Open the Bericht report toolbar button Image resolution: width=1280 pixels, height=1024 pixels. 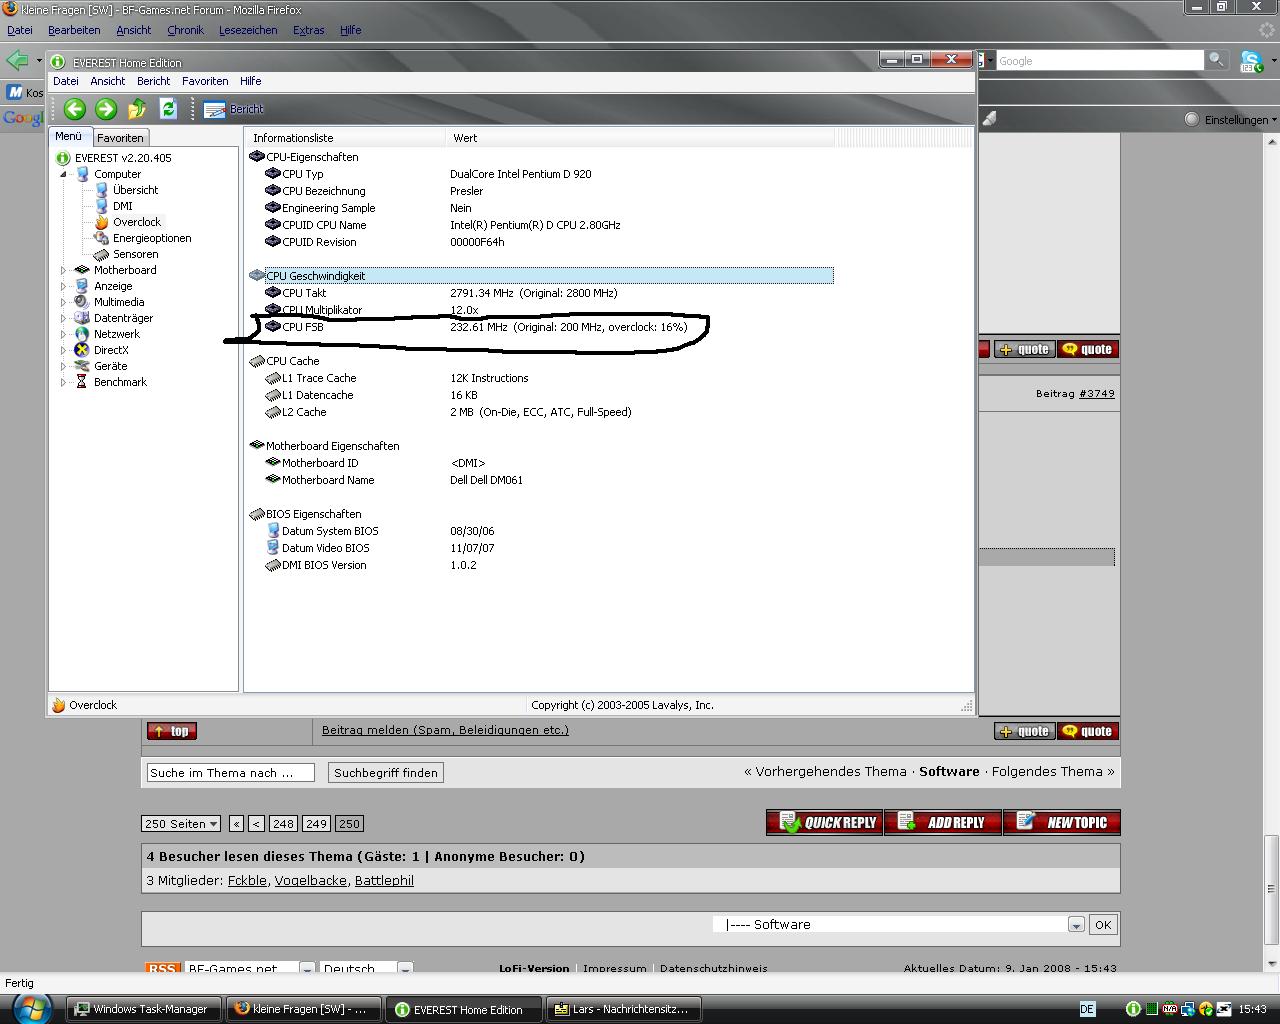(x=234, y=109)
